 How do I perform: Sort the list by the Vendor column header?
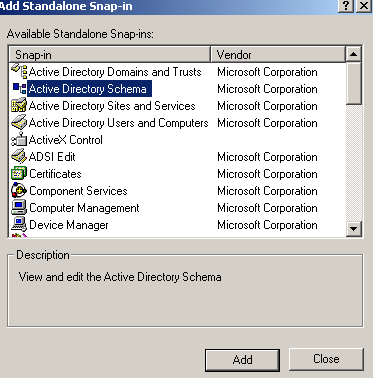click(x=278, y=54)
